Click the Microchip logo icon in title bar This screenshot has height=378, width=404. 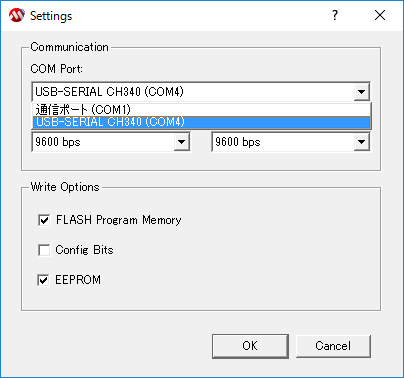click(x=17, y=15)
